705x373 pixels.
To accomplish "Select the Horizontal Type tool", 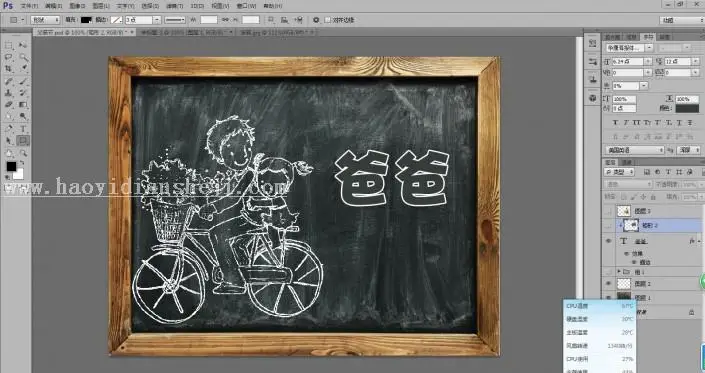I will [23, 129].
